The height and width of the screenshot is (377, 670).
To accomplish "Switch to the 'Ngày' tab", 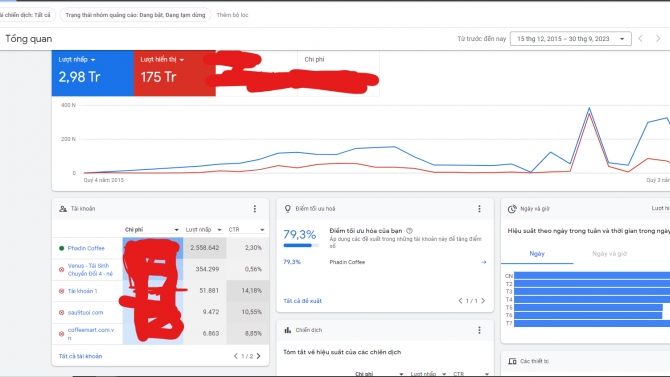I will pyautogui.click(x=537, y=253).
